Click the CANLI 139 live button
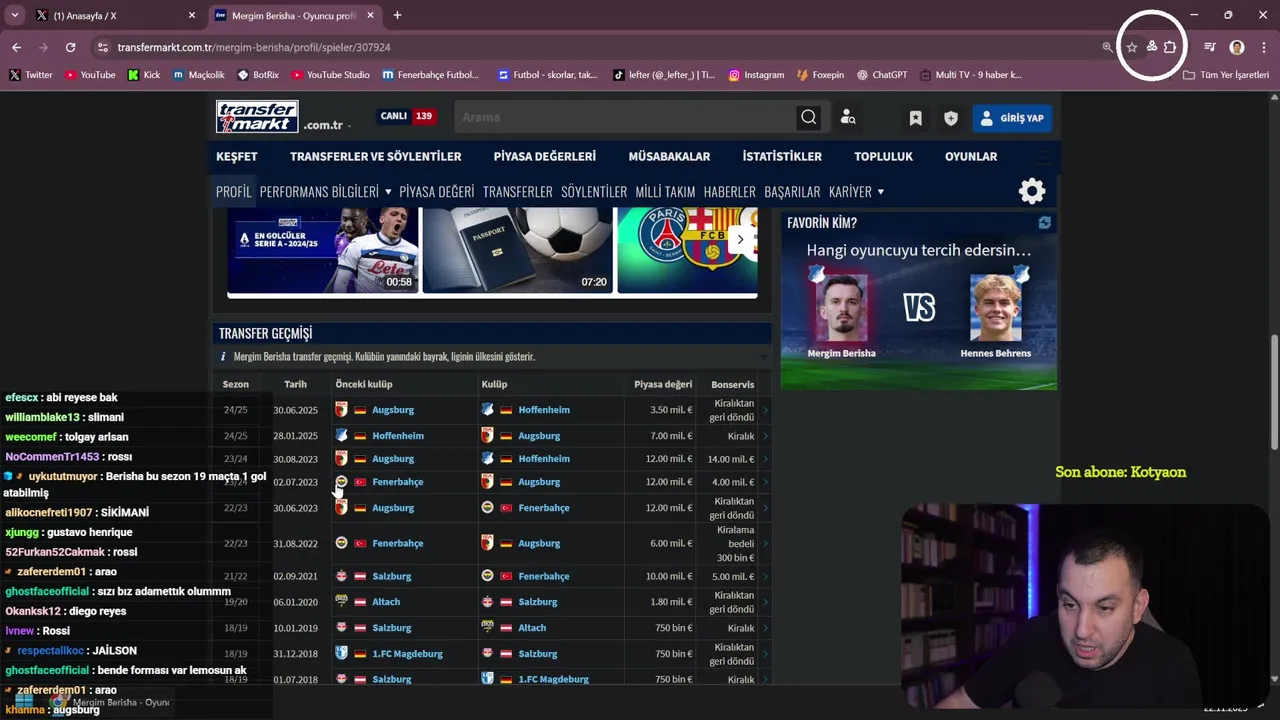1280x720 pixels. 406,116
